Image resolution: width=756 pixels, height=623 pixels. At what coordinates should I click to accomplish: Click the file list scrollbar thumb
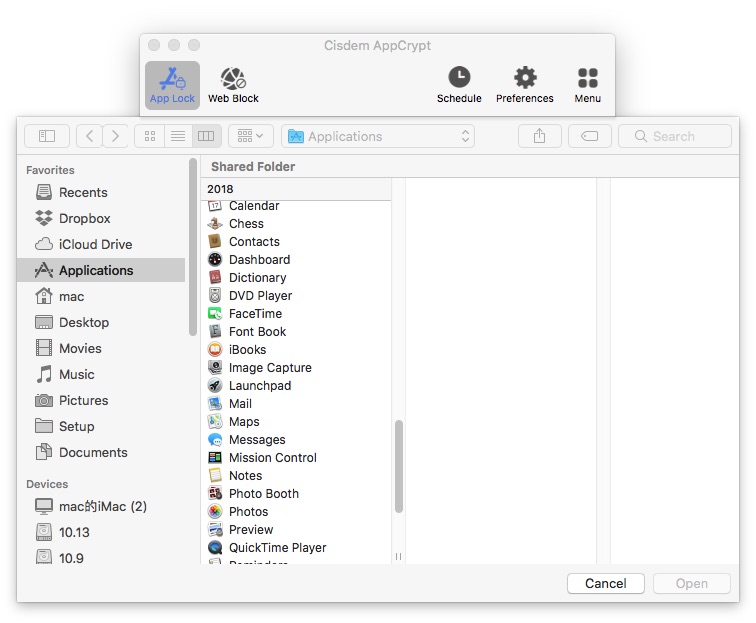399,466
